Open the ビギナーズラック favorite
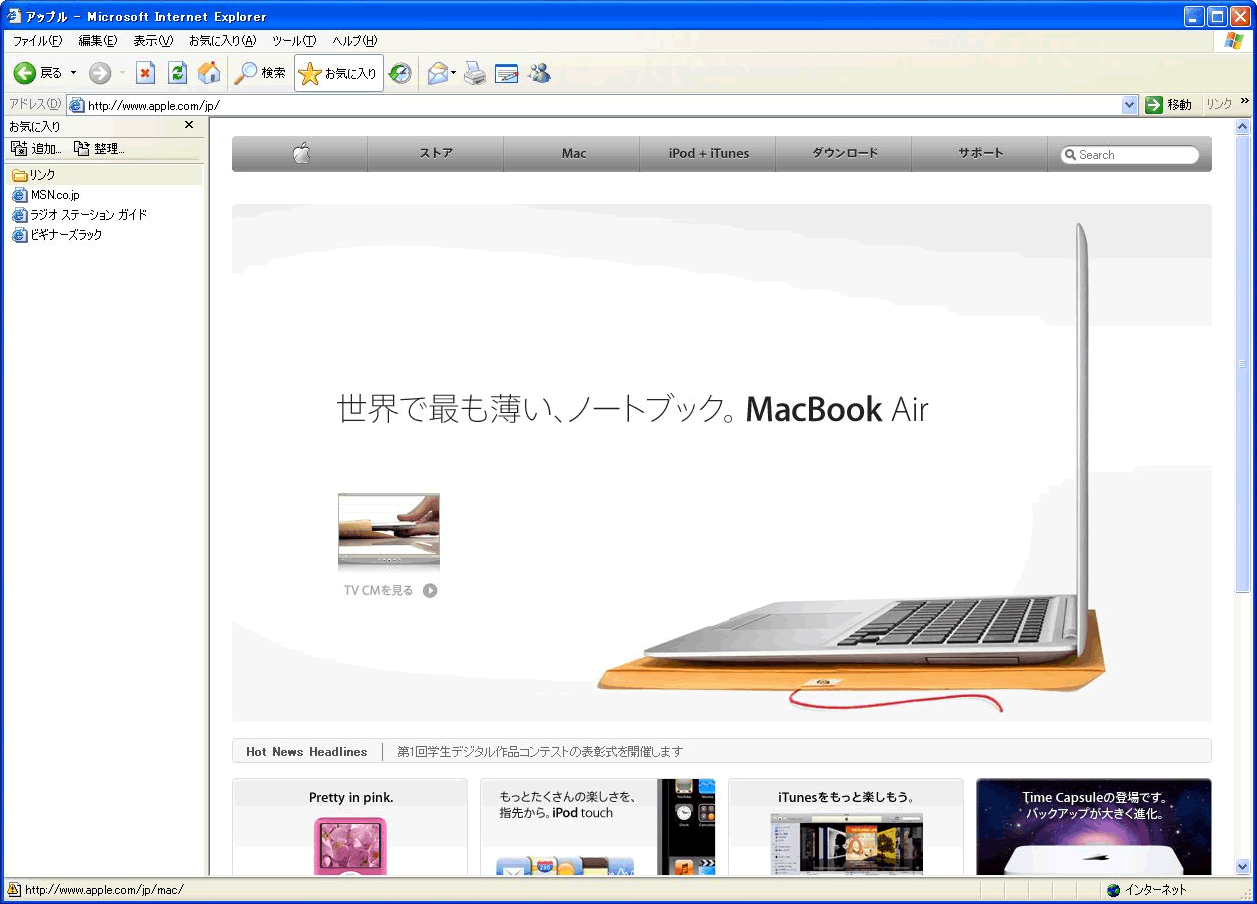The image size is (1257, 904). pos(57,235)
